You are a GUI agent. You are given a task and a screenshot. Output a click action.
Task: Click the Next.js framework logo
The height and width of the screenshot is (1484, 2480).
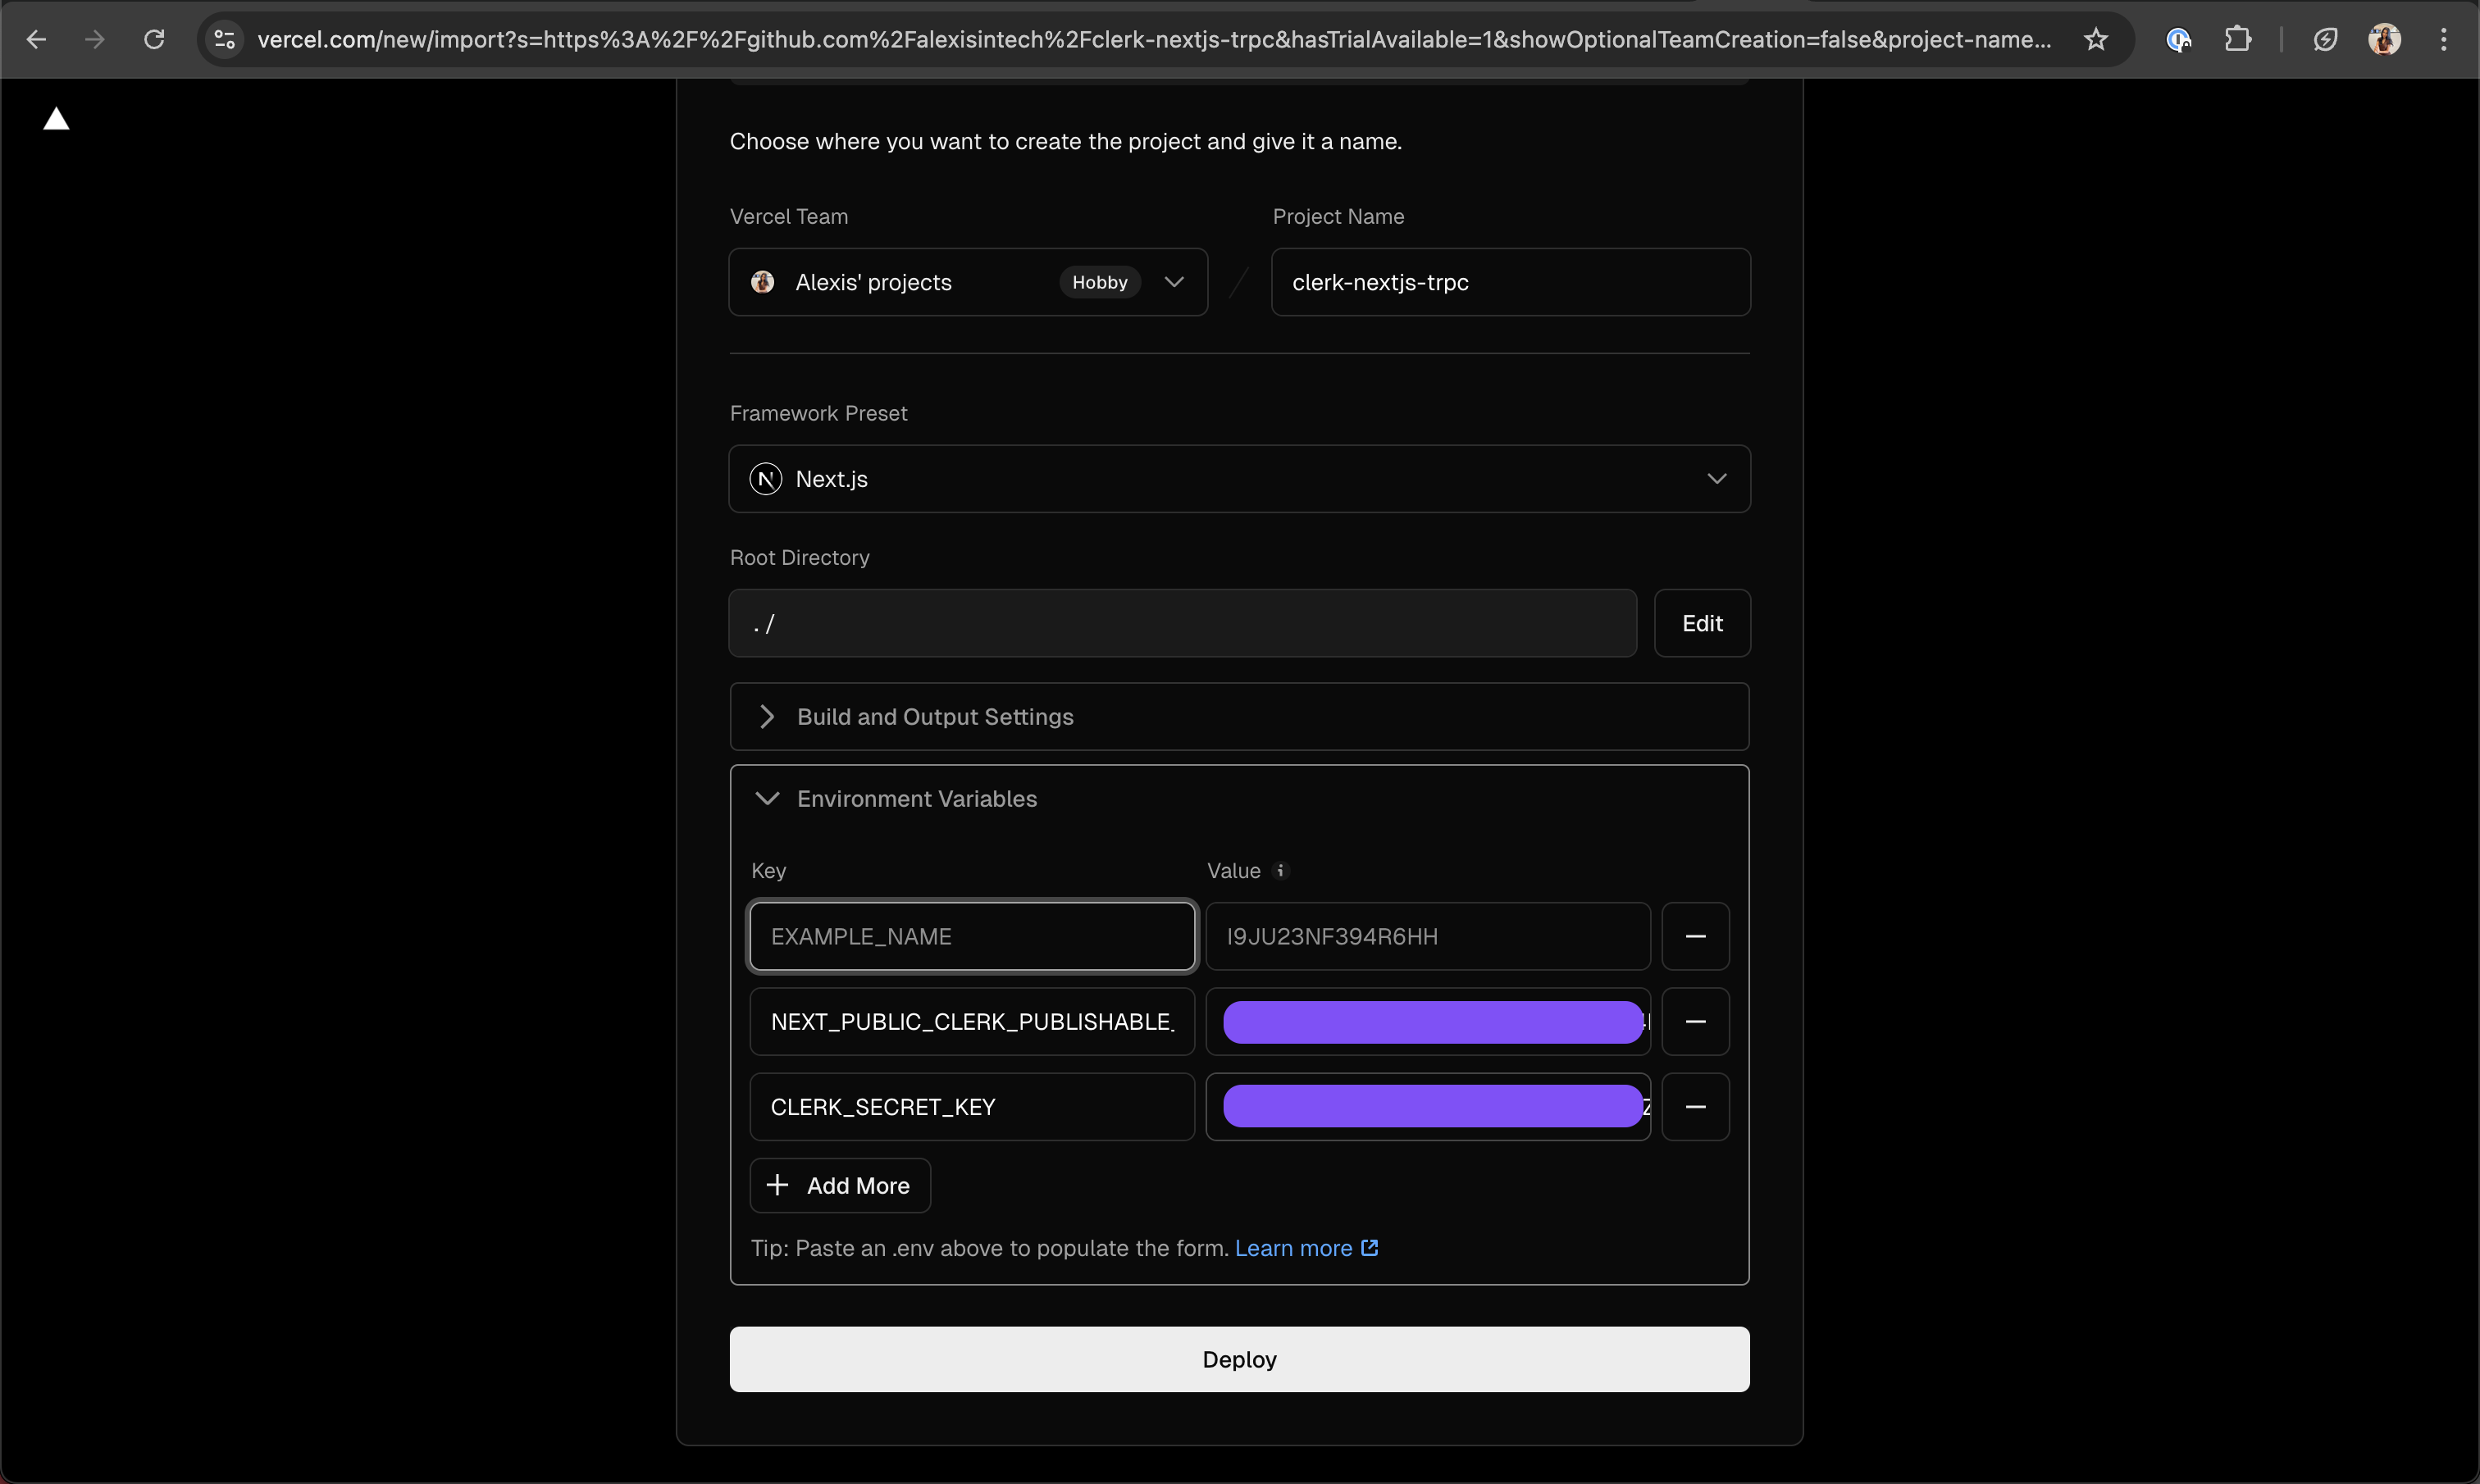click(x=765, y=479)
